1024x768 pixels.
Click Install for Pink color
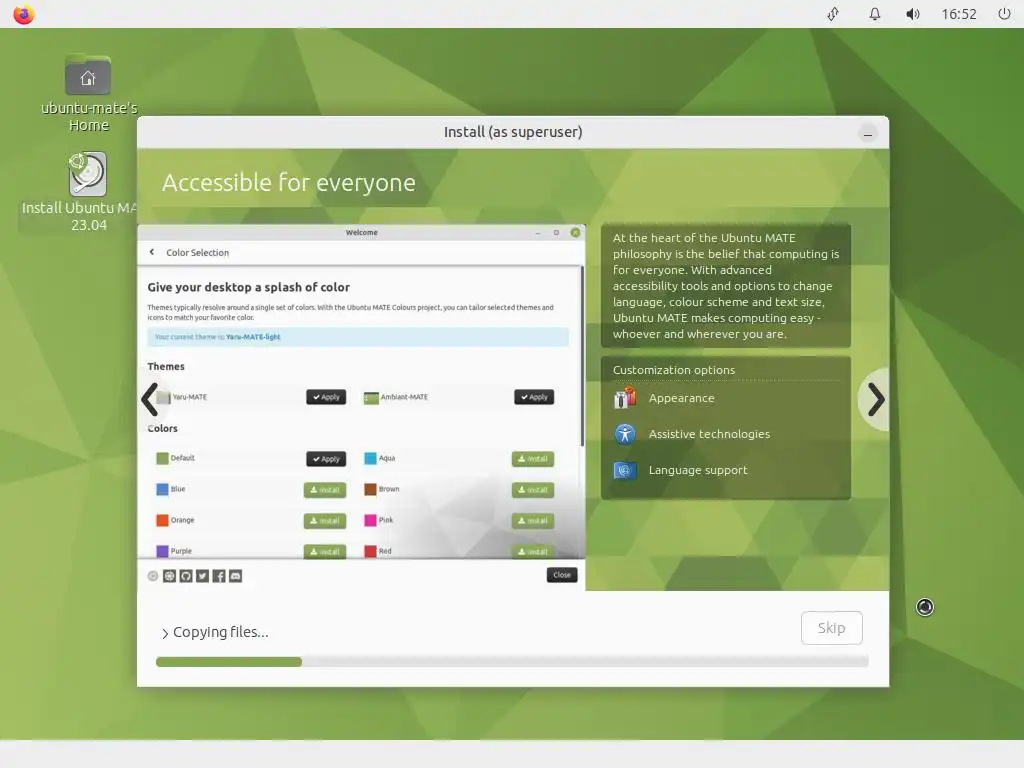pos(533,520)
